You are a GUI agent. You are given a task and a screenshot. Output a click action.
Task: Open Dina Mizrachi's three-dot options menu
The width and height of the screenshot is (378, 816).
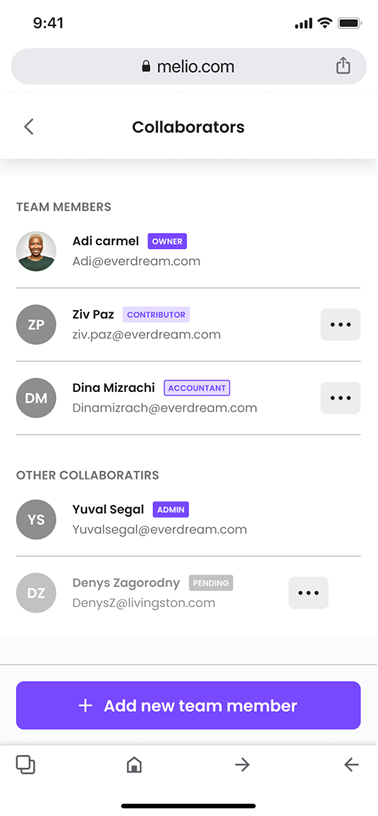pyautogui.click(x=341, y=398)
